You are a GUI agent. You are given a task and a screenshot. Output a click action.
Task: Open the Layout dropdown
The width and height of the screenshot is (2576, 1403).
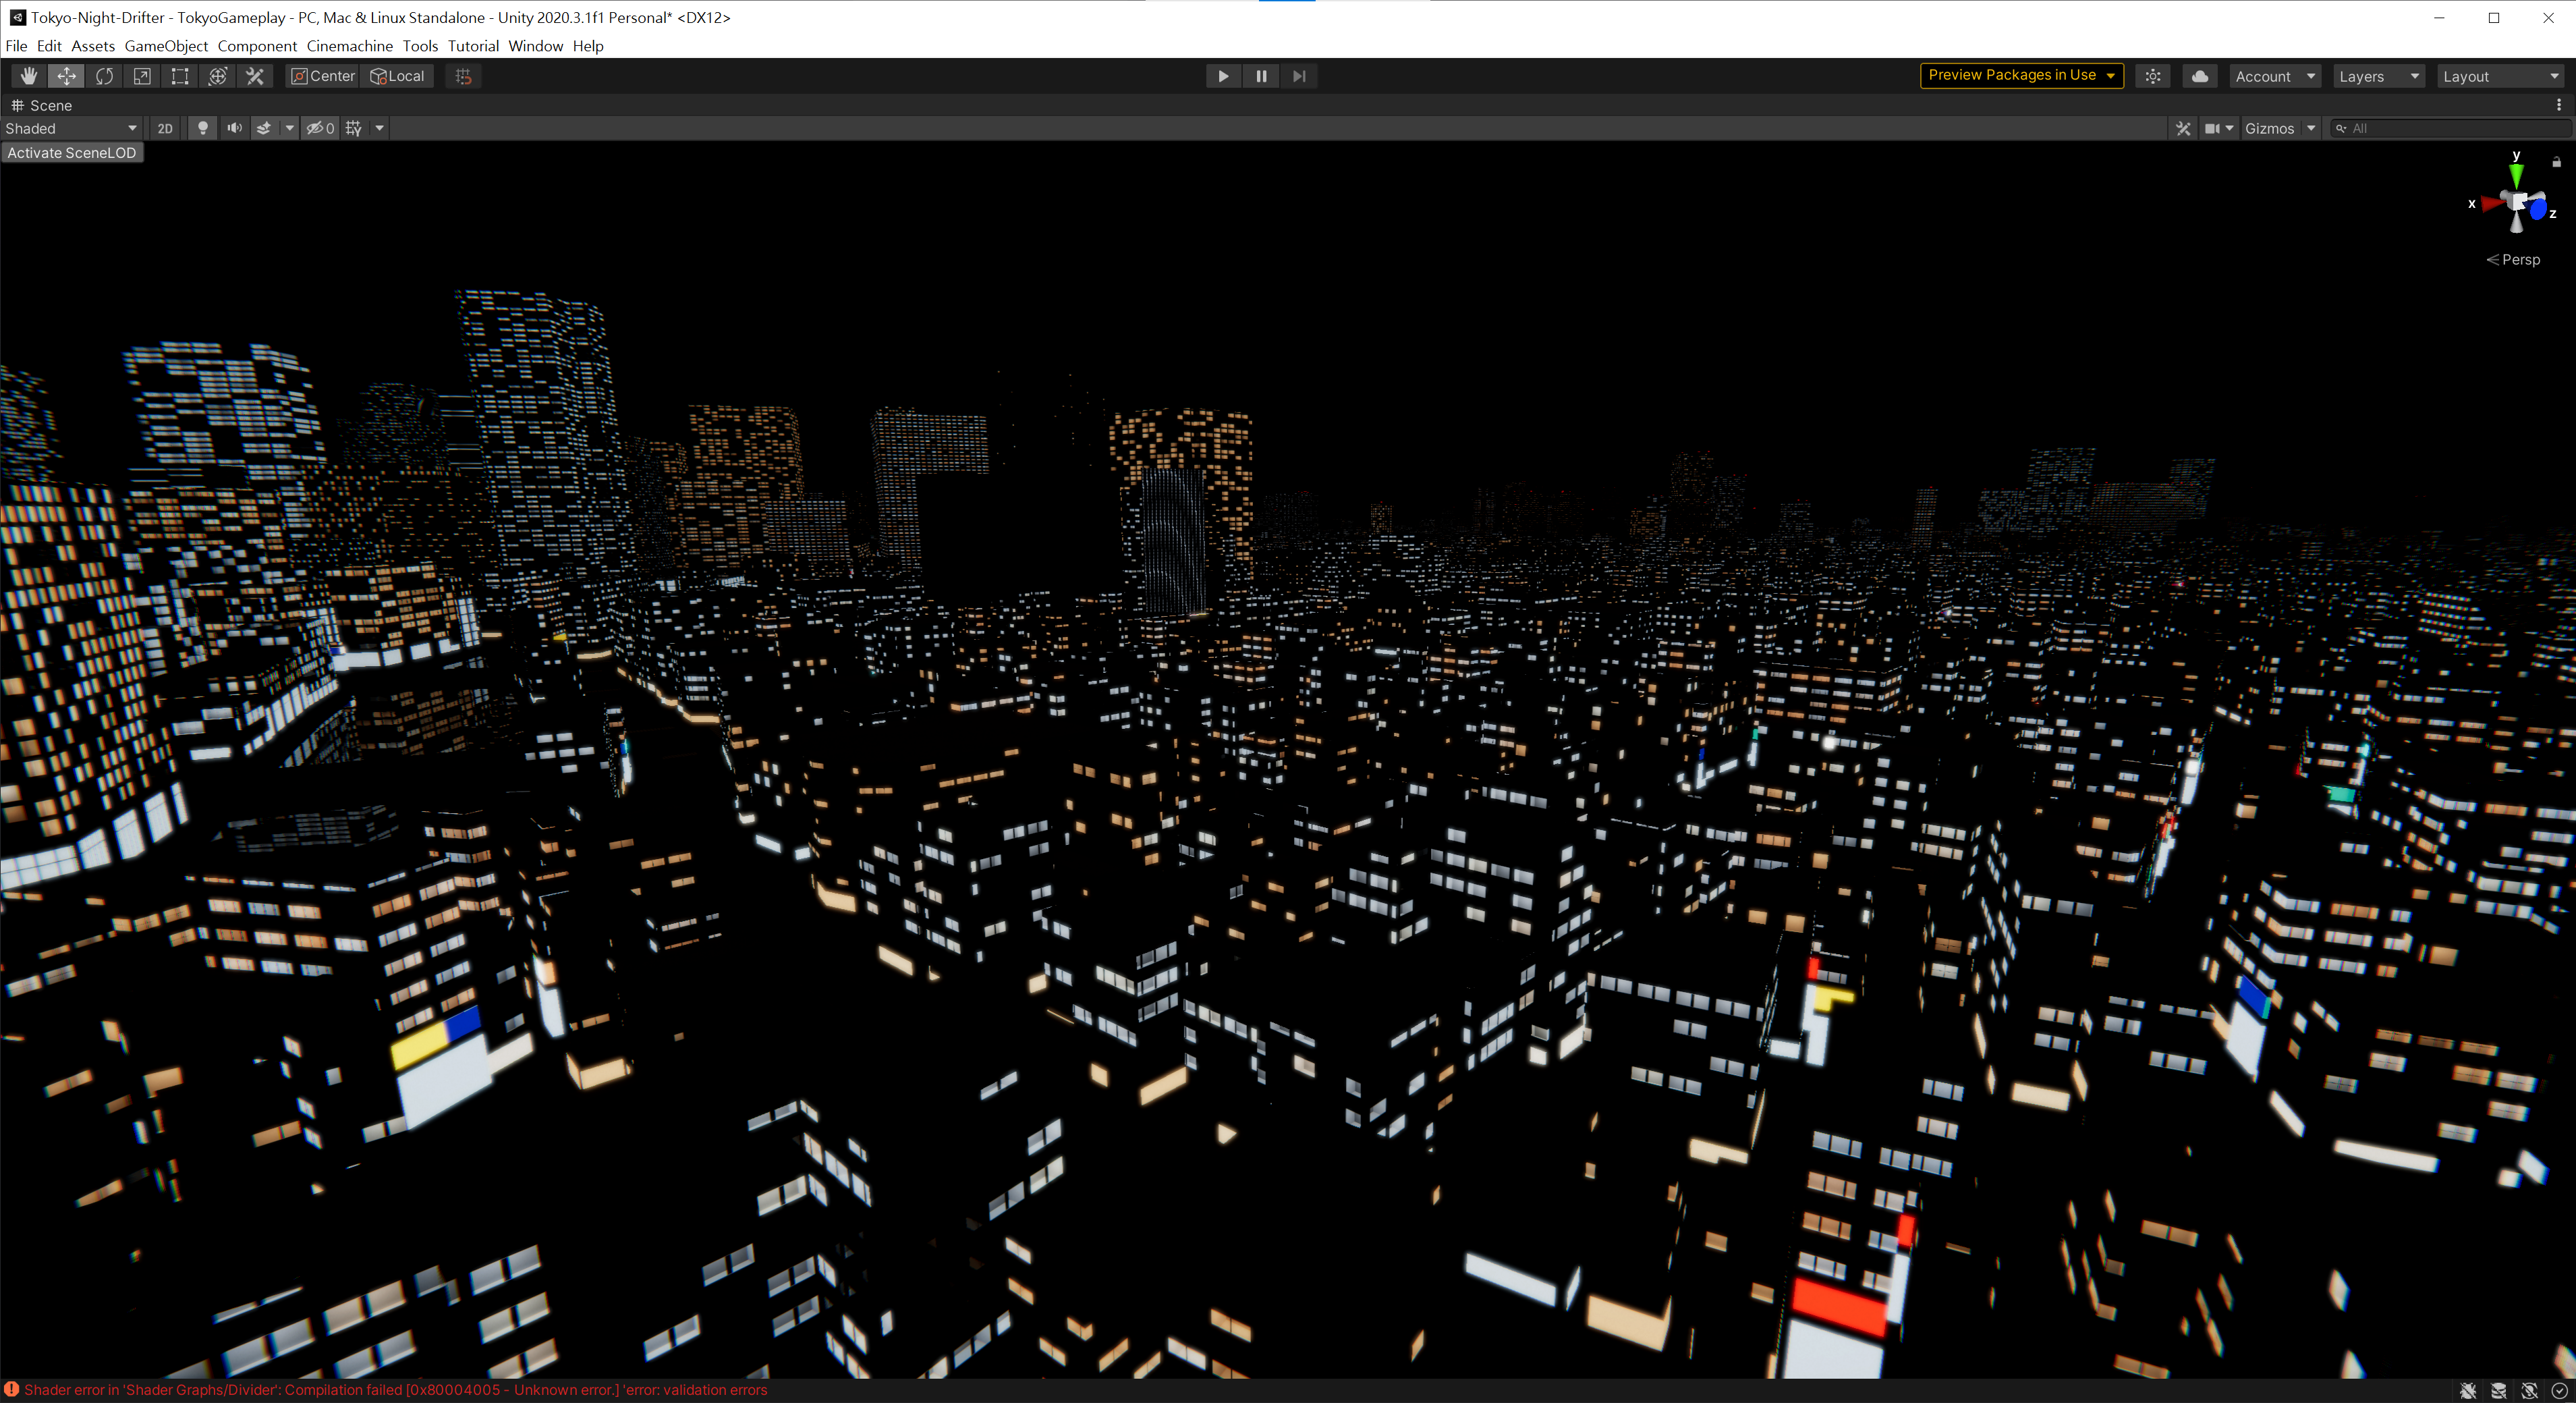[x=2501, y=76]
